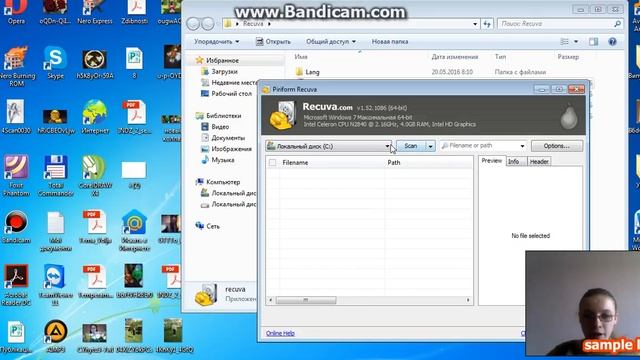Switch to the Header tab
This screenshot has height=360, width=640.
coord(539,162)
